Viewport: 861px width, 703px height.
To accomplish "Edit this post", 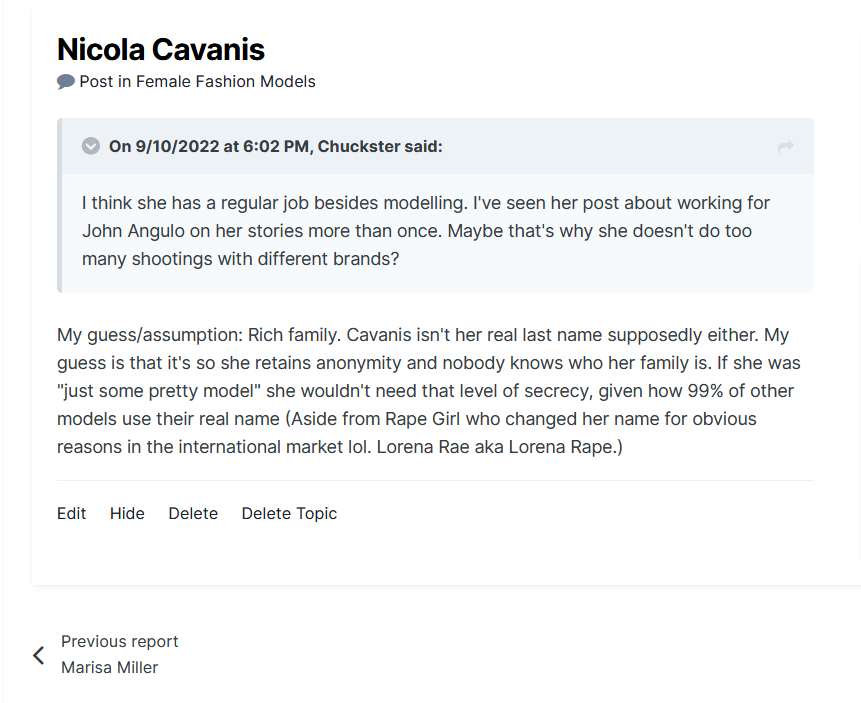I will (72, 513).
